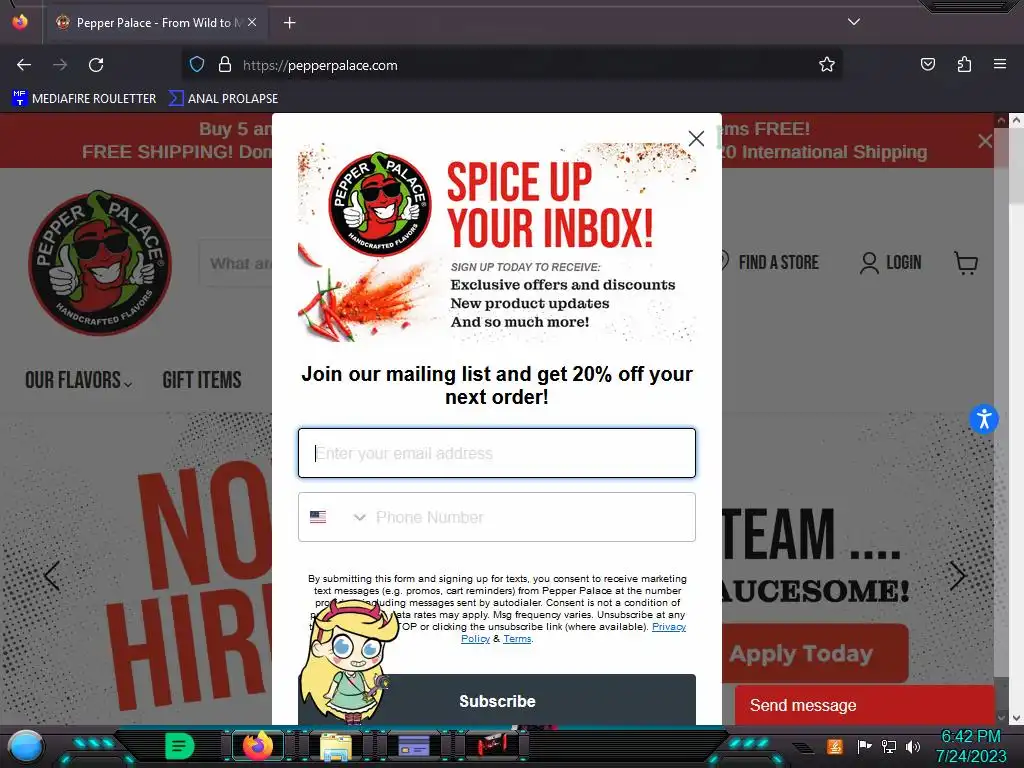Open the Privacy Policy link
The width and height of the screenshot is (1024, 768).
pyautogui.click(x=669, y=627)
